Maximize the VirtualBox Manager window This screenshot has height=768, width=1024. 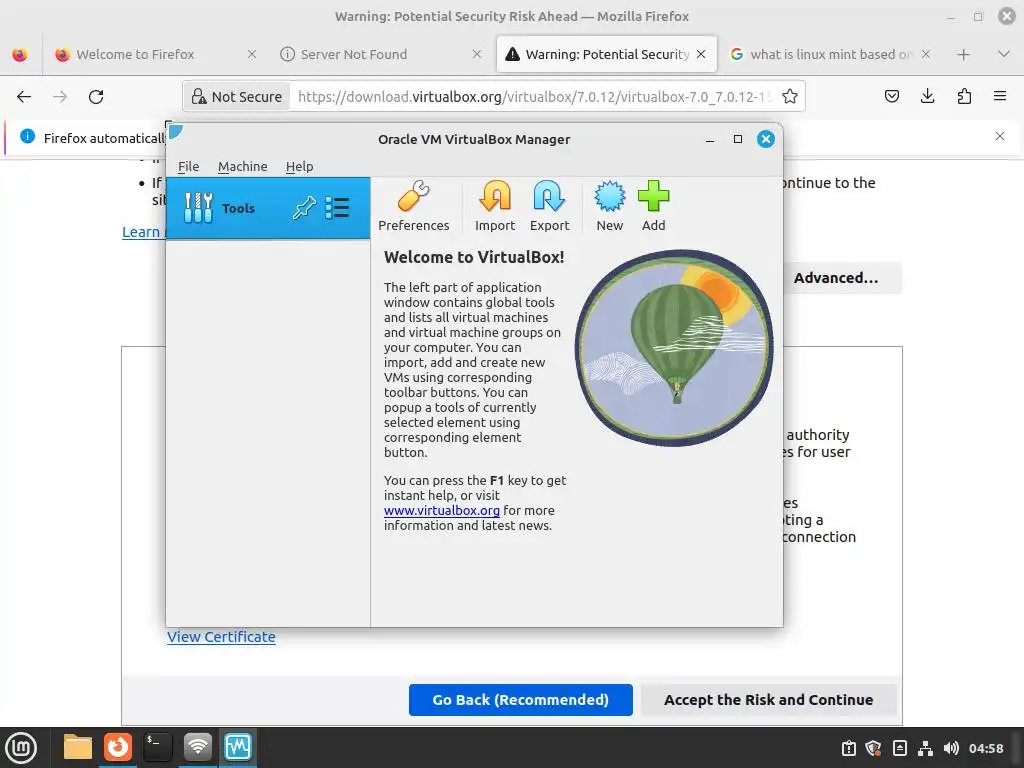(x=738, y=139)
